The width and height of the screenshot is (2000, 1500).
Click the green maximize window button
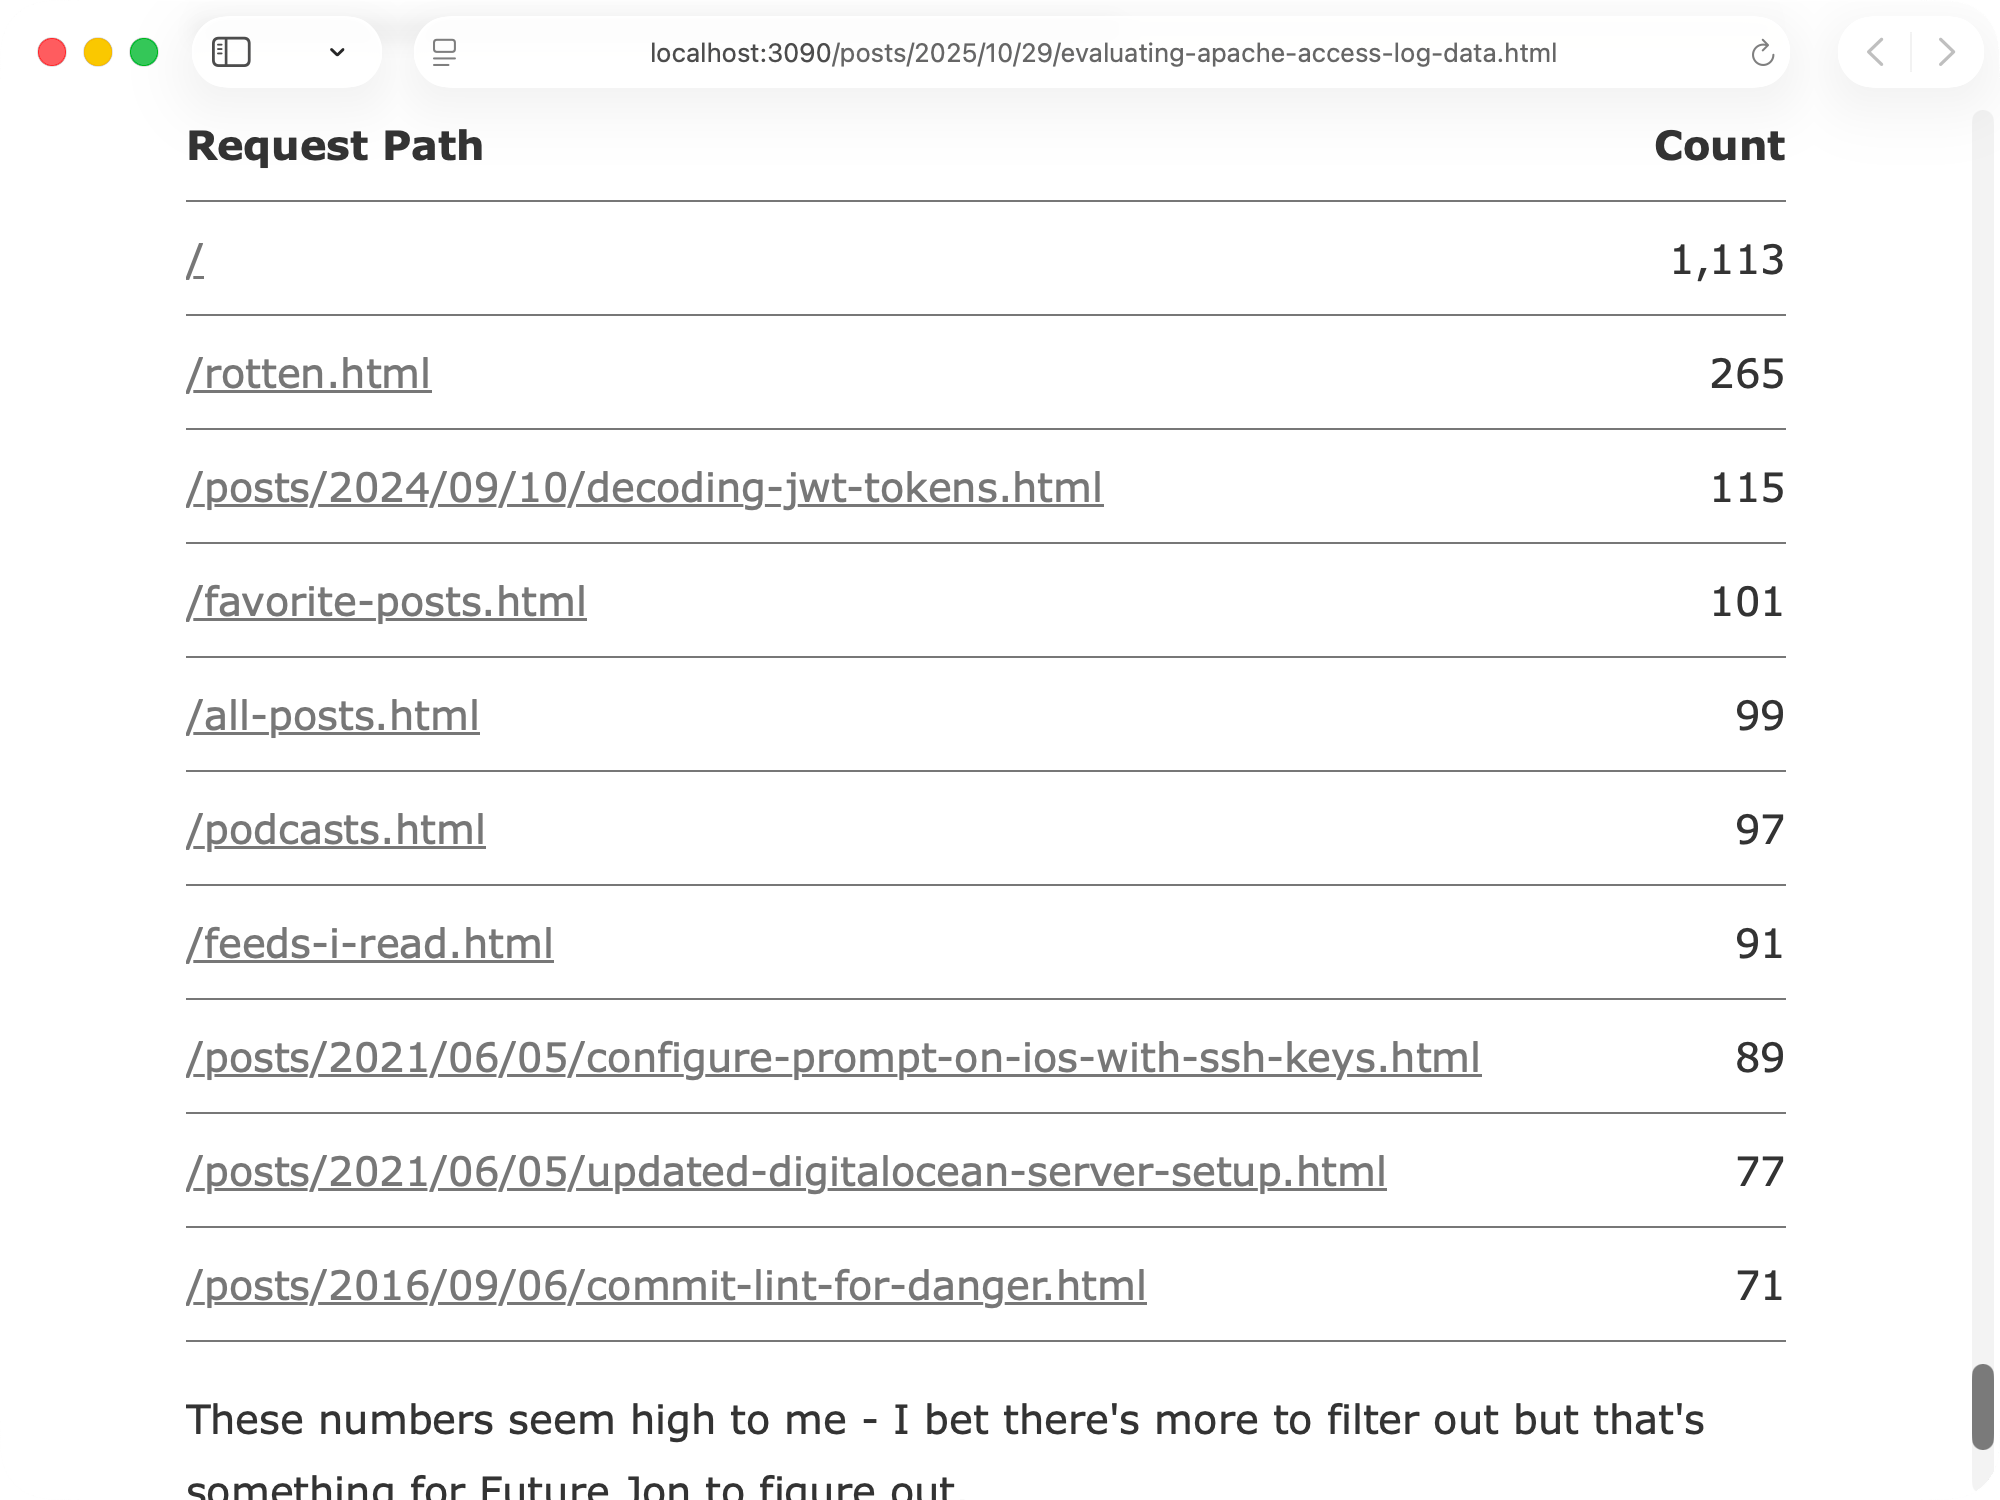(144, 52)
